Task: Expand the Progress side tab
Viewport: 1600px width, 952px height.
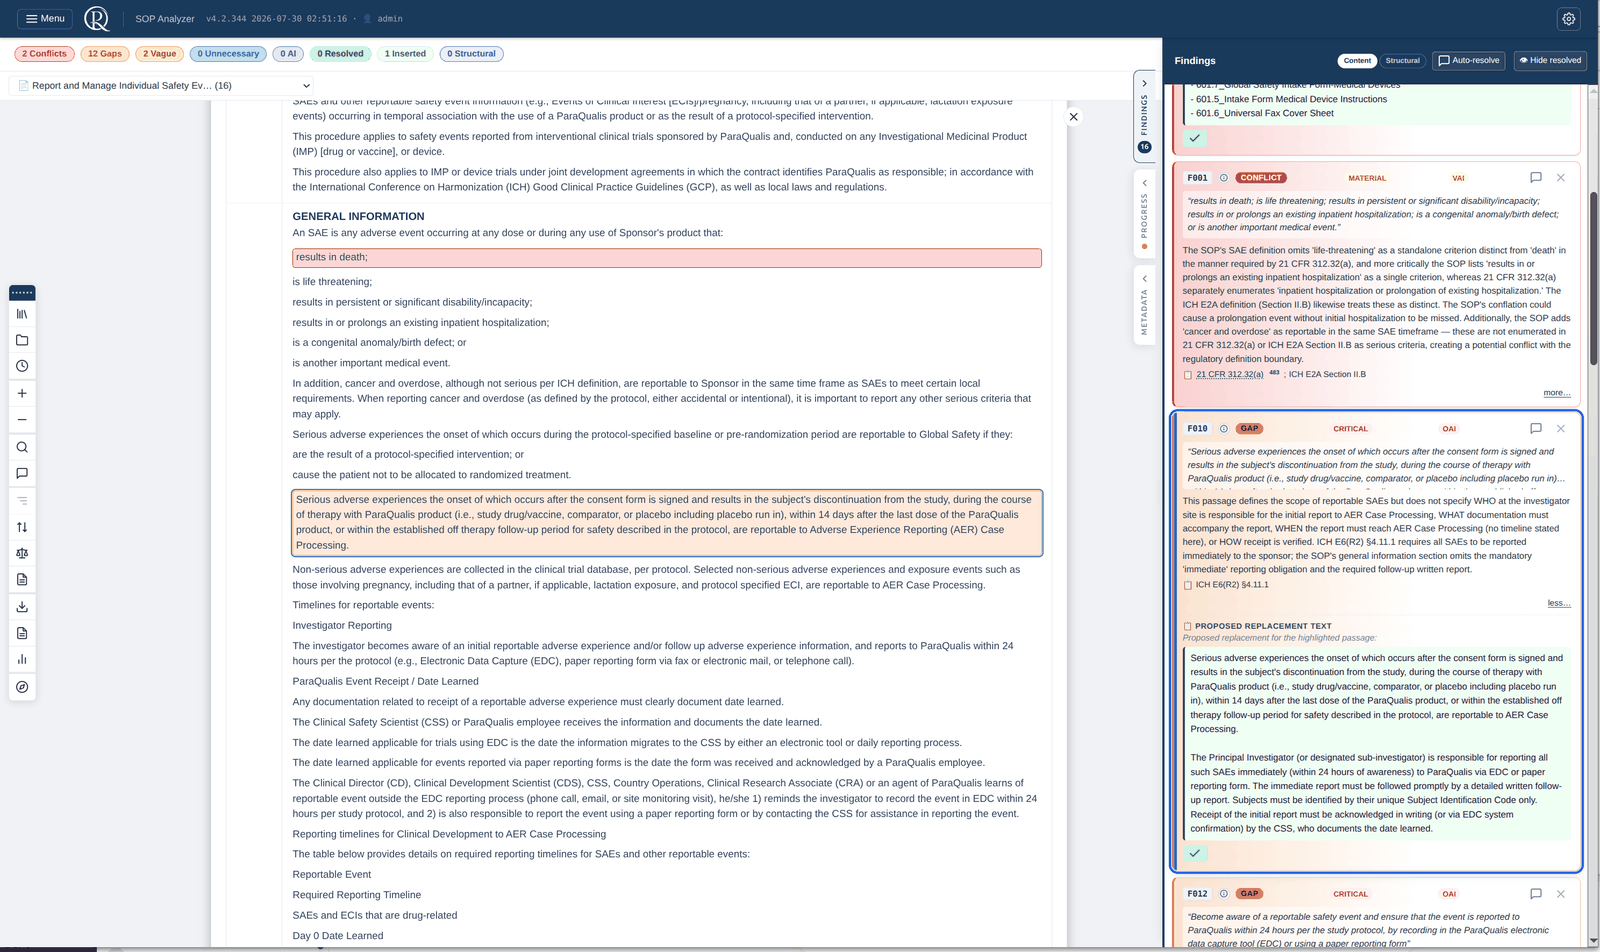Action: click(x=1145, y=214)
